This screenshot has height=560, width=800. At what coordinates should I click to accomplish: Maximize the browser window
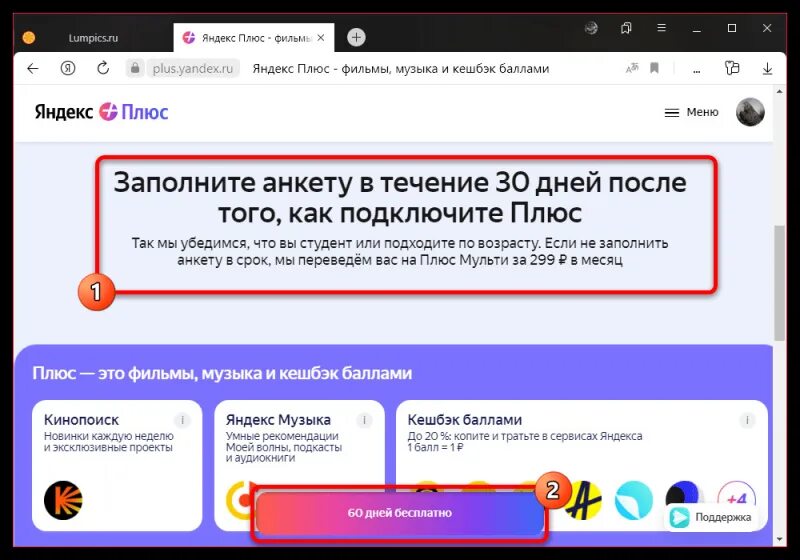[732, 28]
